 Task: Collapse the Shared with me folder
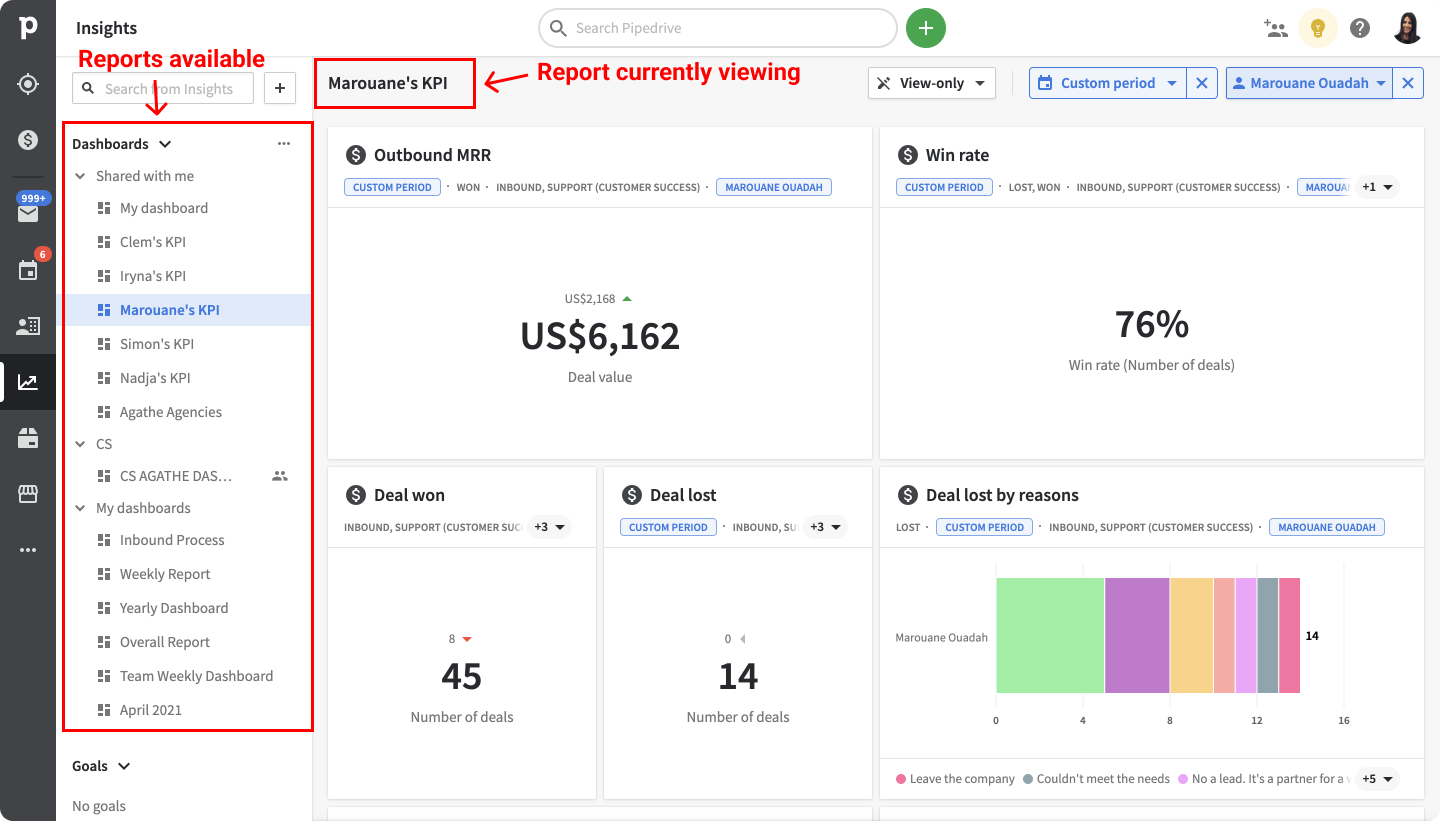80,176
